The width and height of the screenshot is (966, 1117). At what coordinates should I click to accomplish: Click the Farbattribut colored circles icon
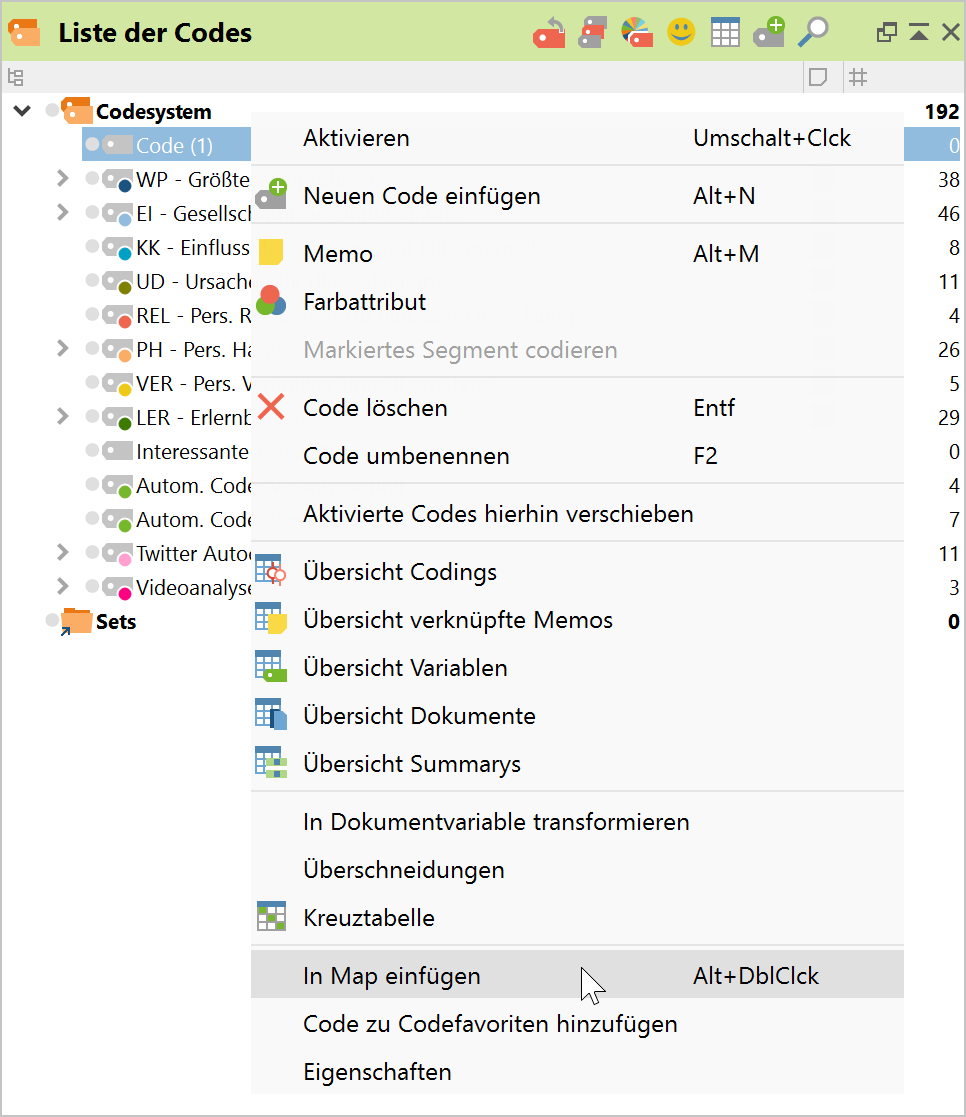(x=271, y=301)
